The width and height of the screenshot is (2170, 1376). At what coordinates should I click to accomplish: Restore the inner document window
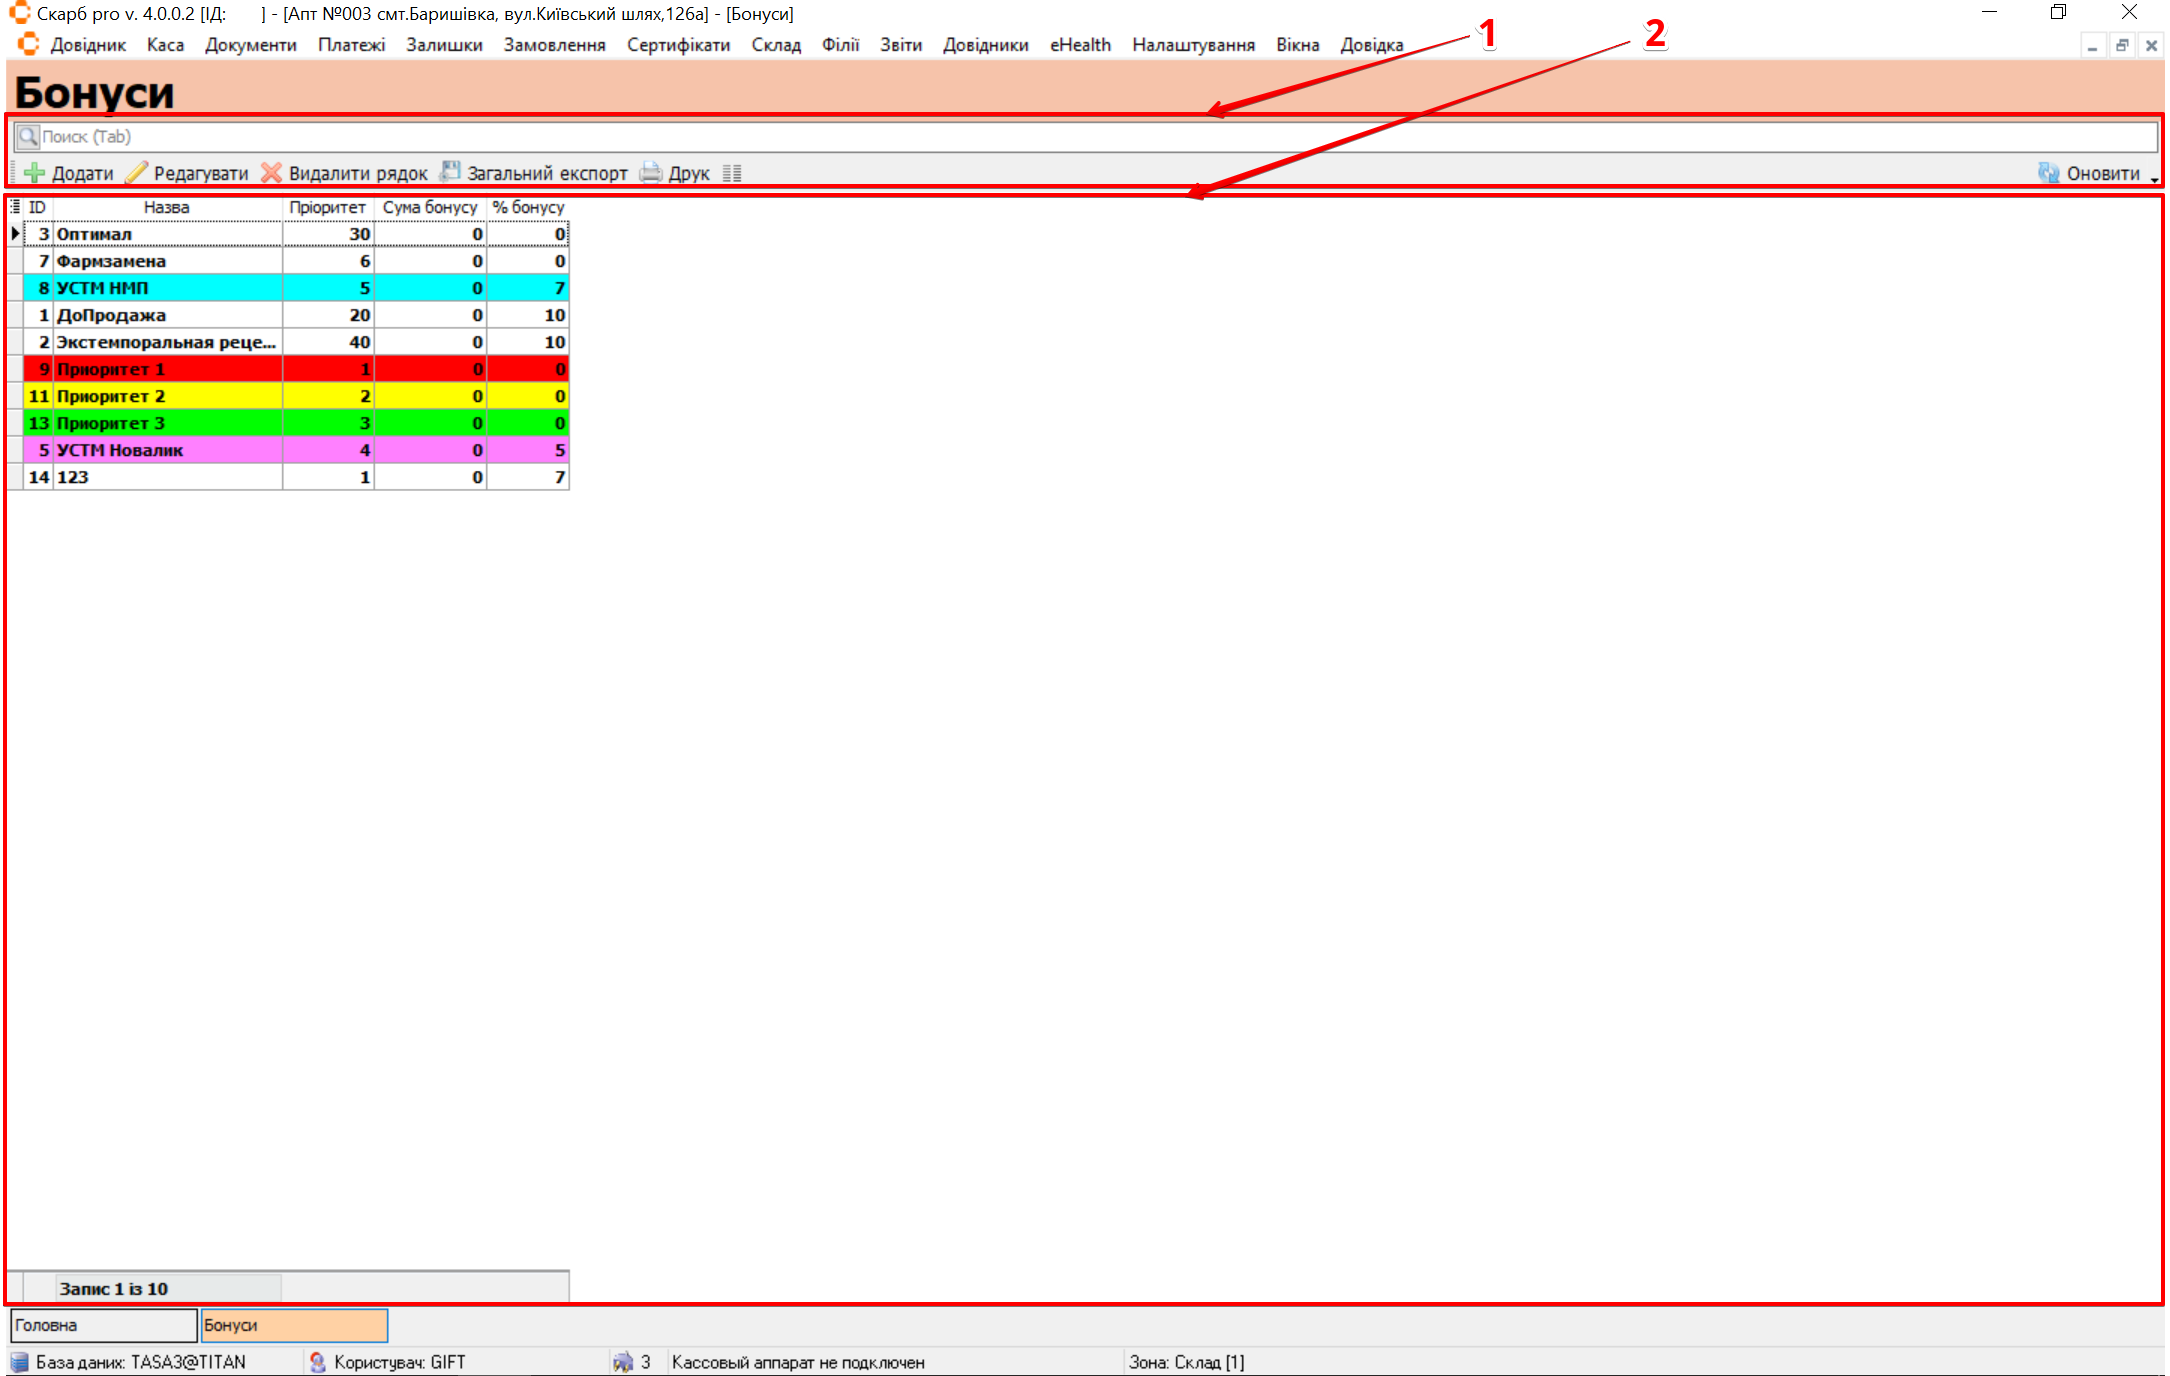(2121, 45)
